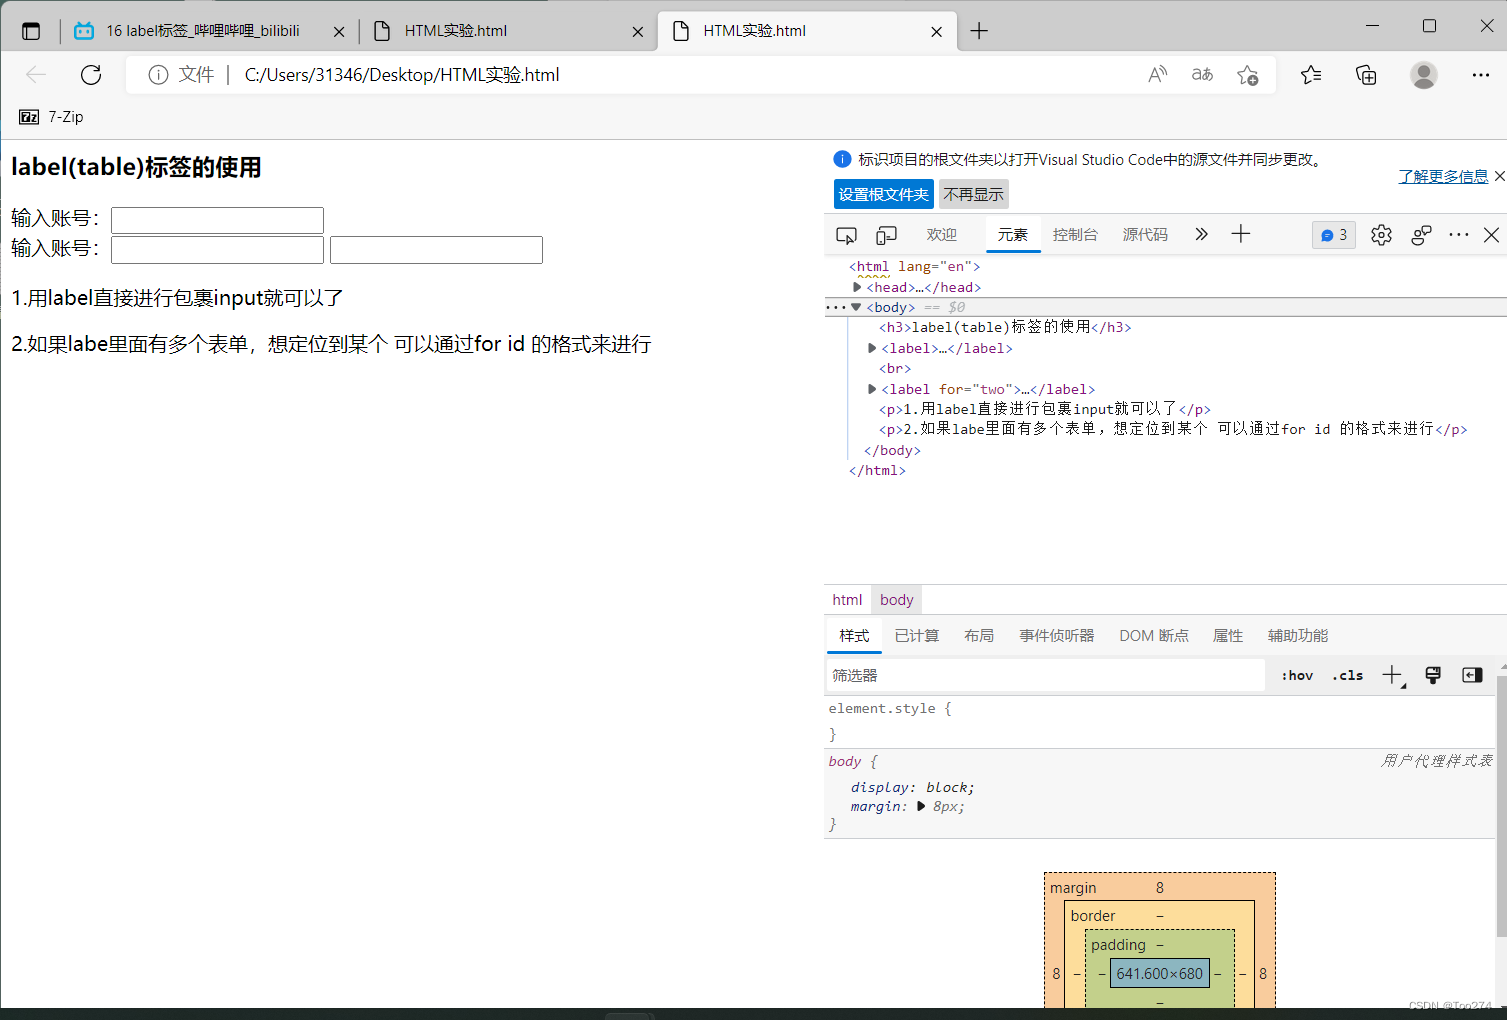The image size is (1507, 1020).
Task: Click the address bar URL
Action: click(x=402, y=75)
